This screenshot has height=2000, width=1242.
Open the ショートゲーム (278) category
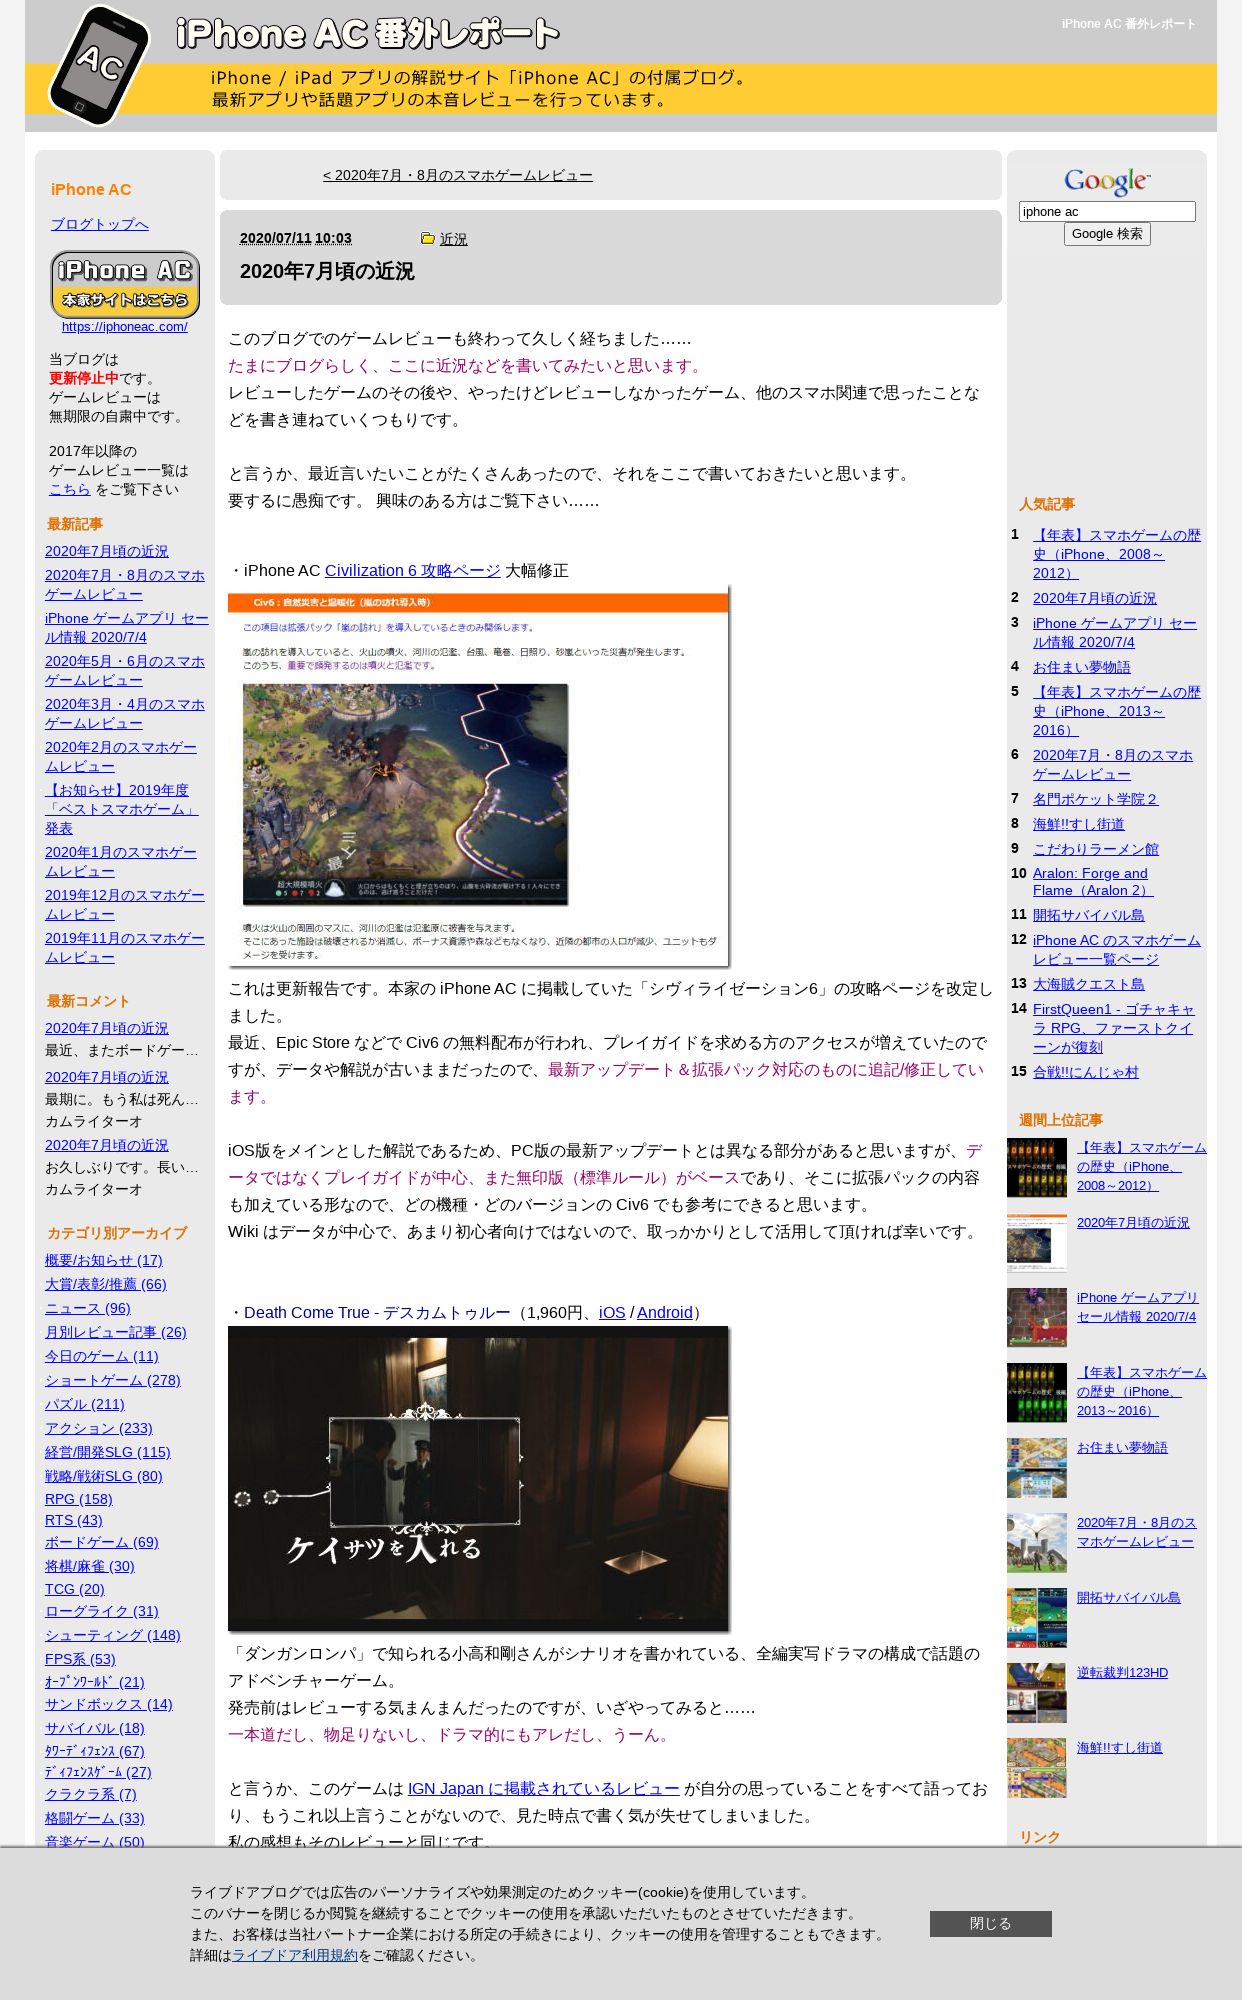pos(112,1380)
